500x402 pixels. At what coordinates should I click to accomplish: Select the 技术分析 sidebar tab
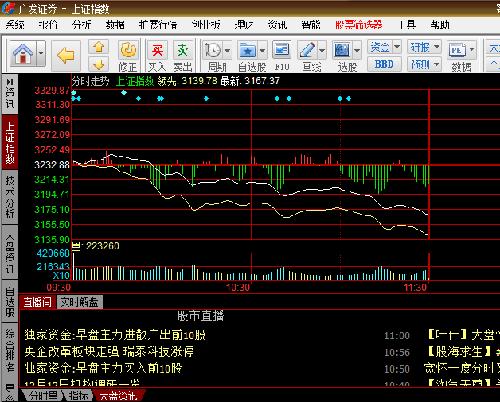tap(10, 197)
